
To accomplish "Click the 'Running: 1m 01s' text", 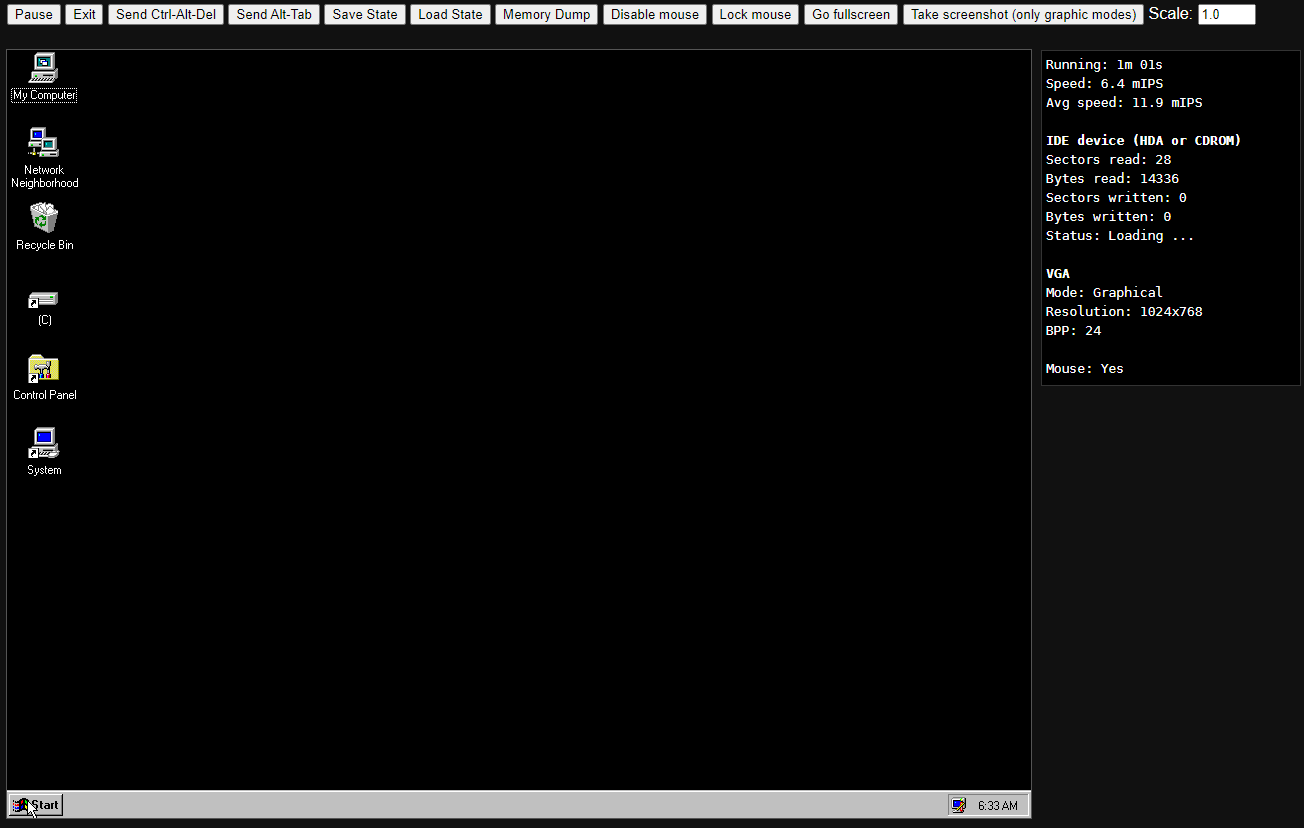I will (x=1104, y=65).
